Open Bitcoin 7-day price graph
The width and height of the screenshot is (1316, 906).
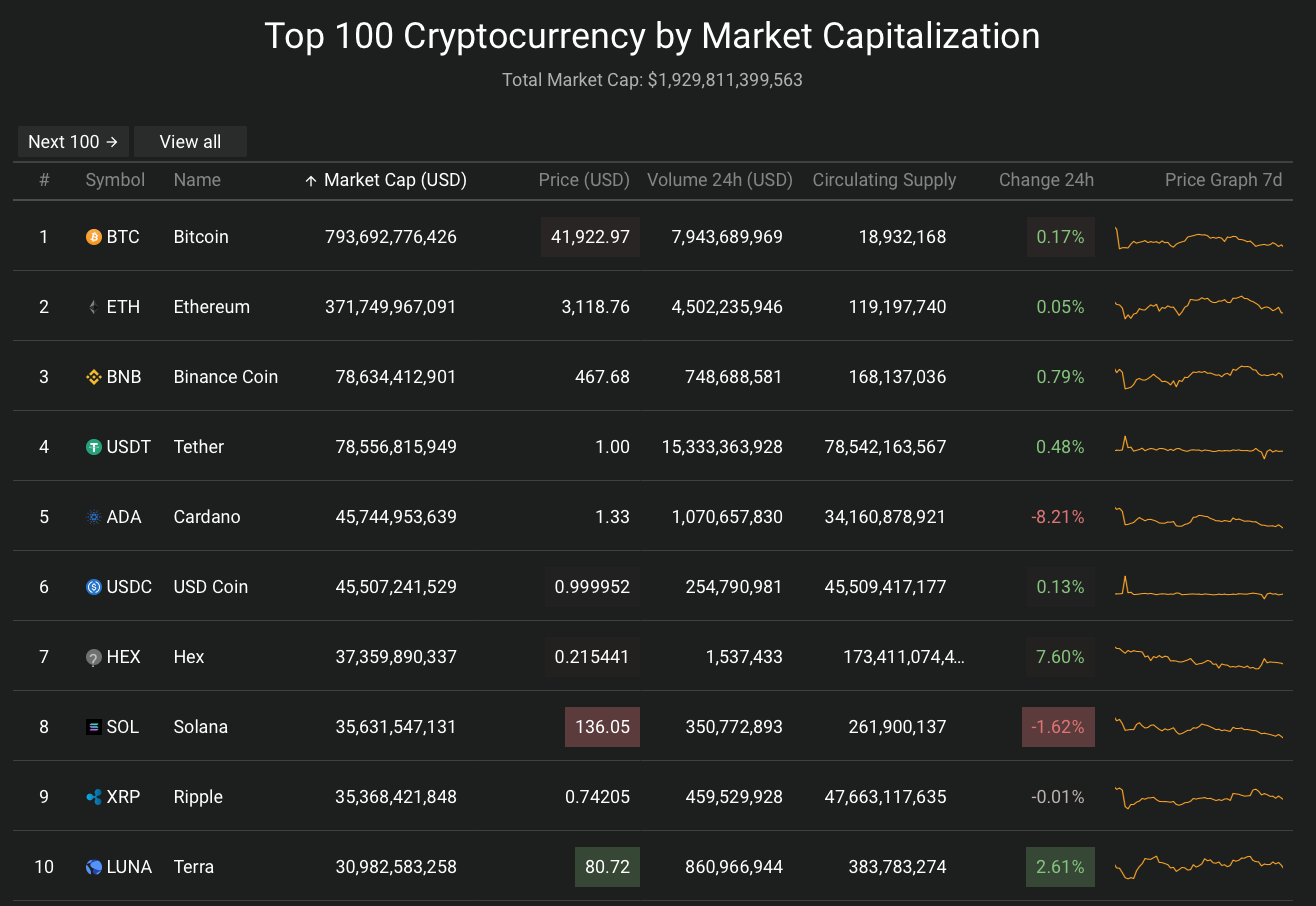coord(1199,239)
